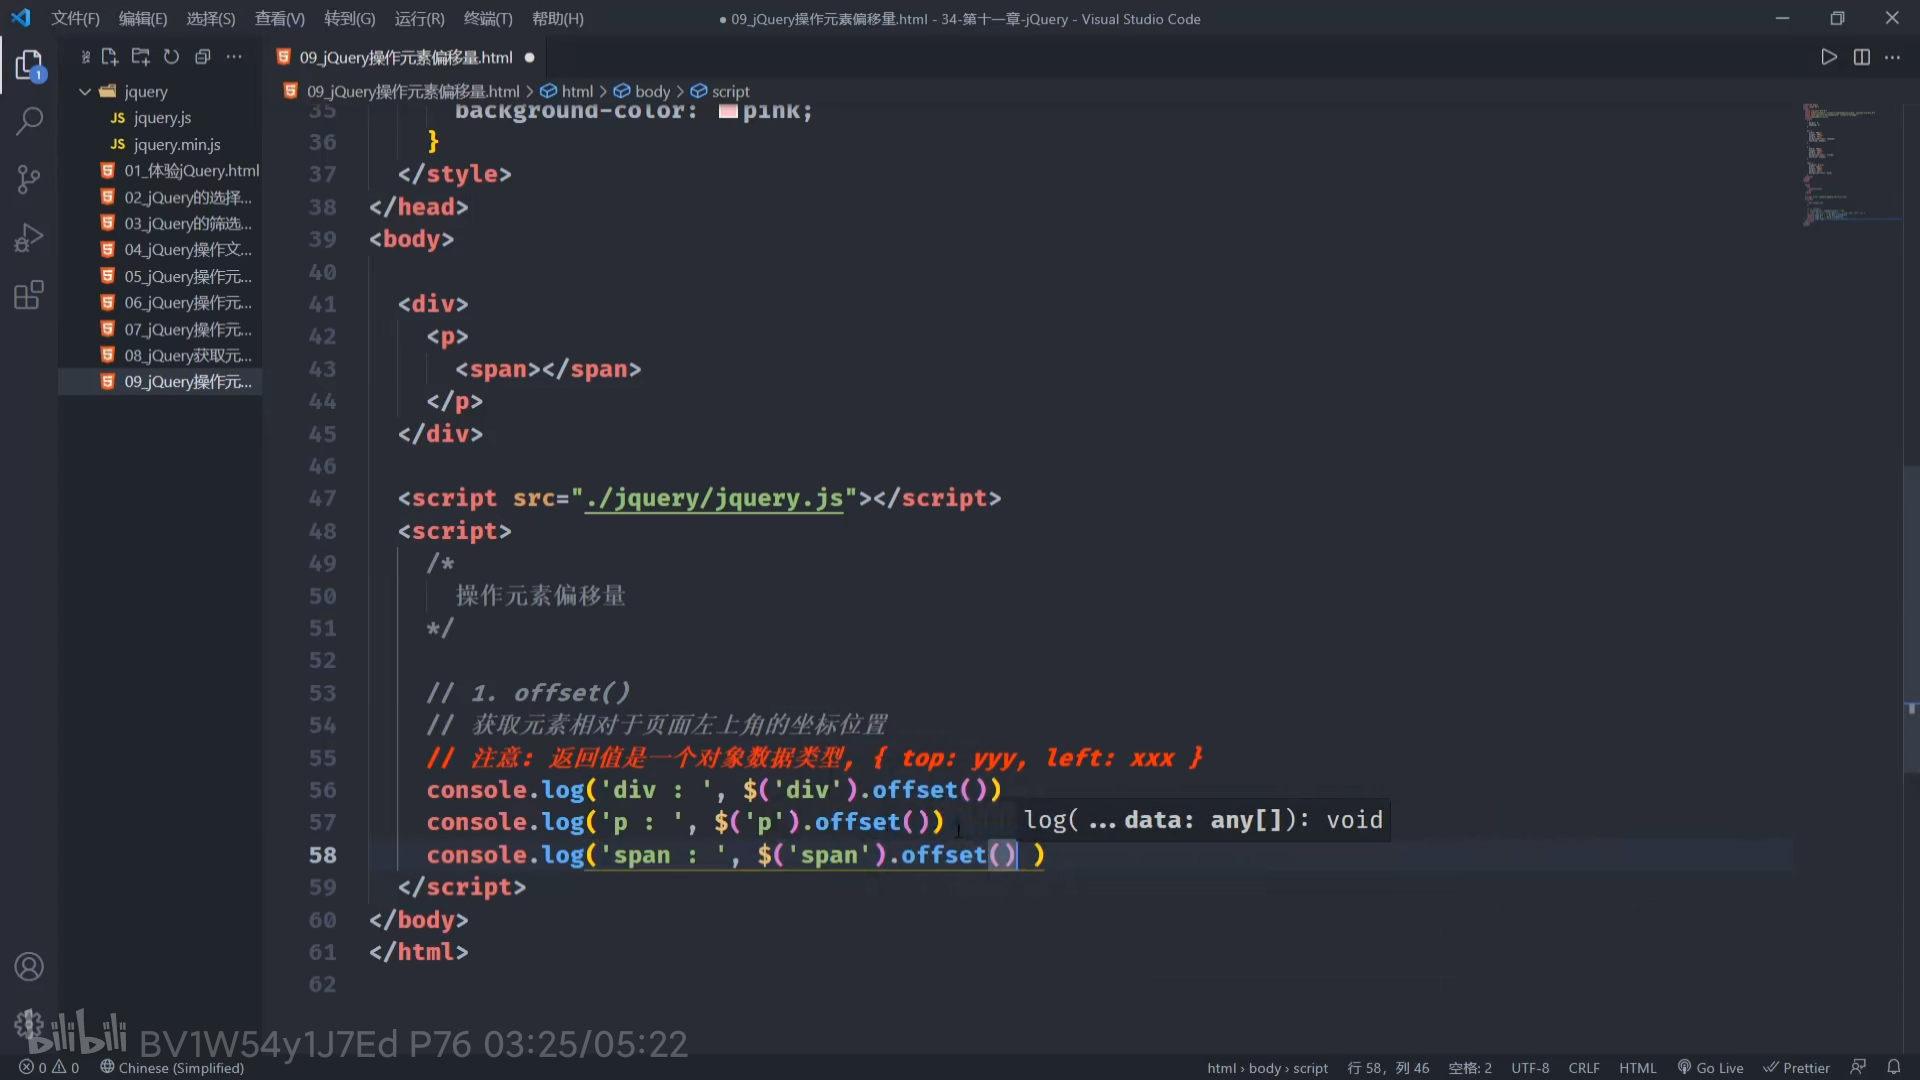Open 04_jQuery file in explorer
This screenshot has height=1080, width=1920.
point(187,250)
